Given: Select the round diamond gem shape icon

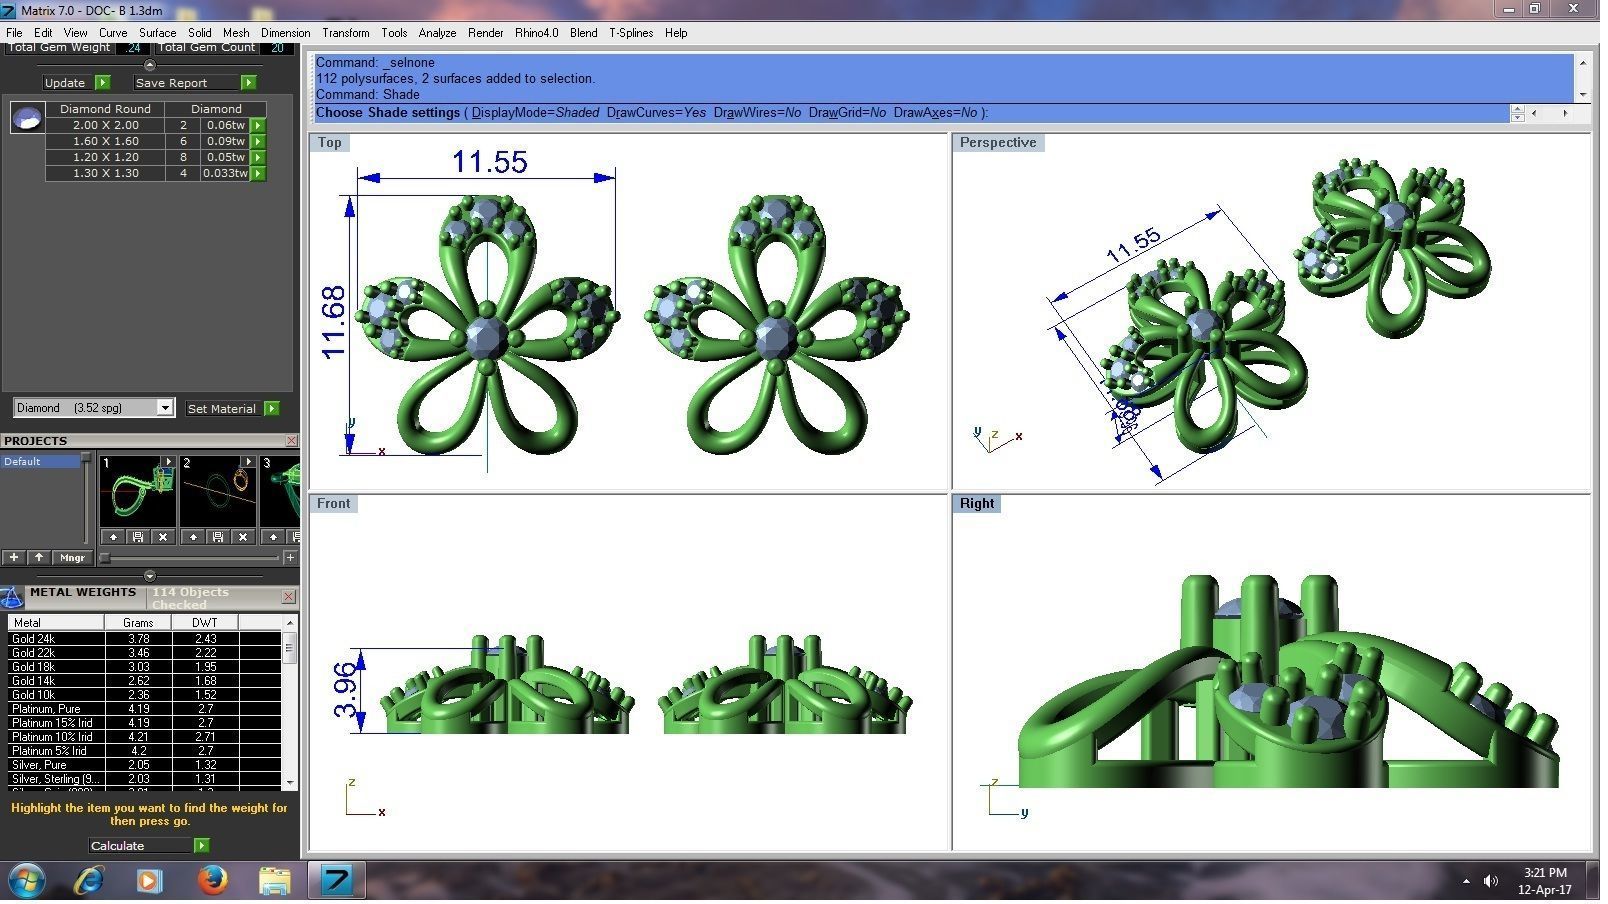Looking at the screenshot, I should pos(27,118).
